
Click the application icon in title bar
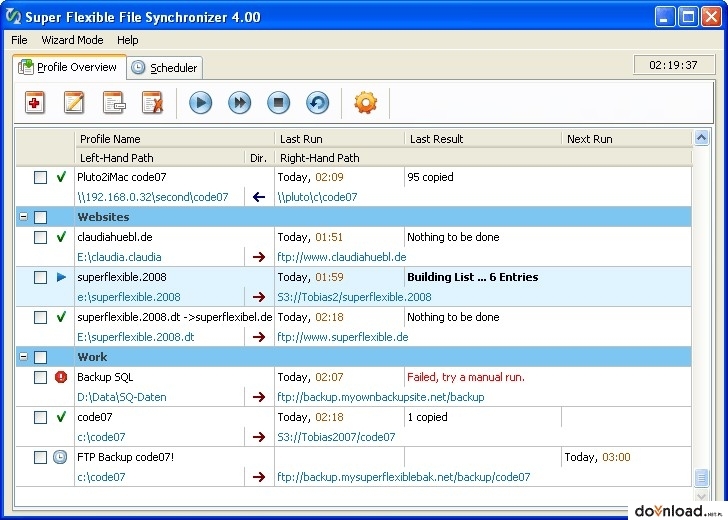coord(13,16)
